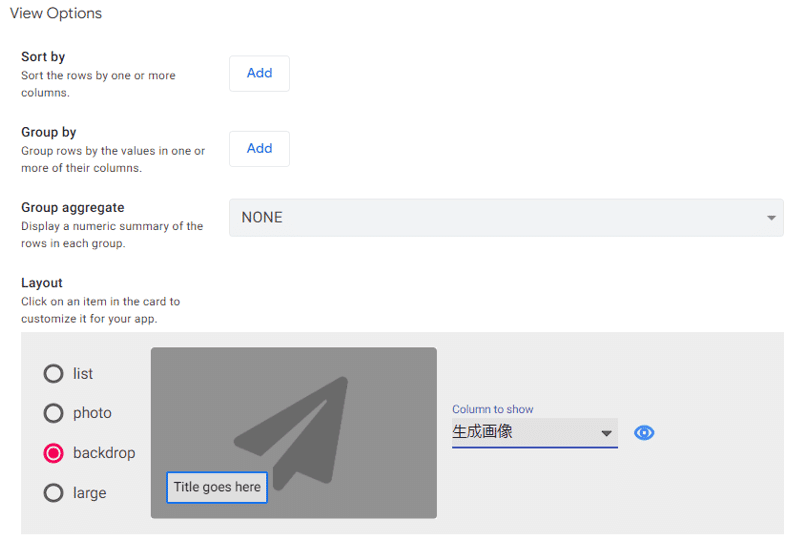This screenshot has width=793, height=546.
Task: Select the photo layout radio button
Action: point(53,413)
